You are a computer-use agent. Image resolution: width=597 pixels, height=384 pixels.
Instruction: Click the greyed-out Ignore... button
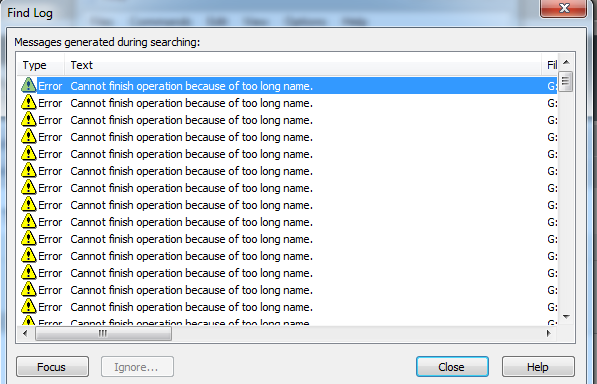click(x=137, y=367)
